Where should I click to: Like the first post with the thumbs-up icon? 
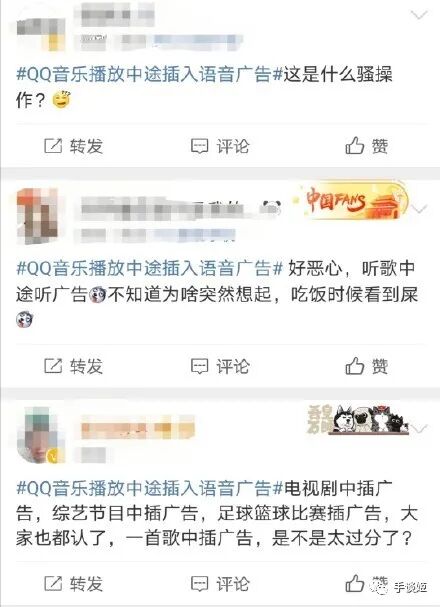pos(354,146)
